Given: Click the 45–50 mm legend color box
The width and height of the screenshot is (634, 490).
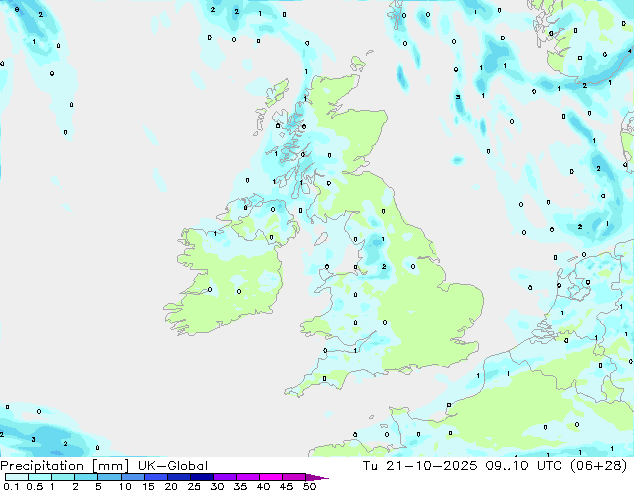Looking at the screenshot, I should 294,477.
